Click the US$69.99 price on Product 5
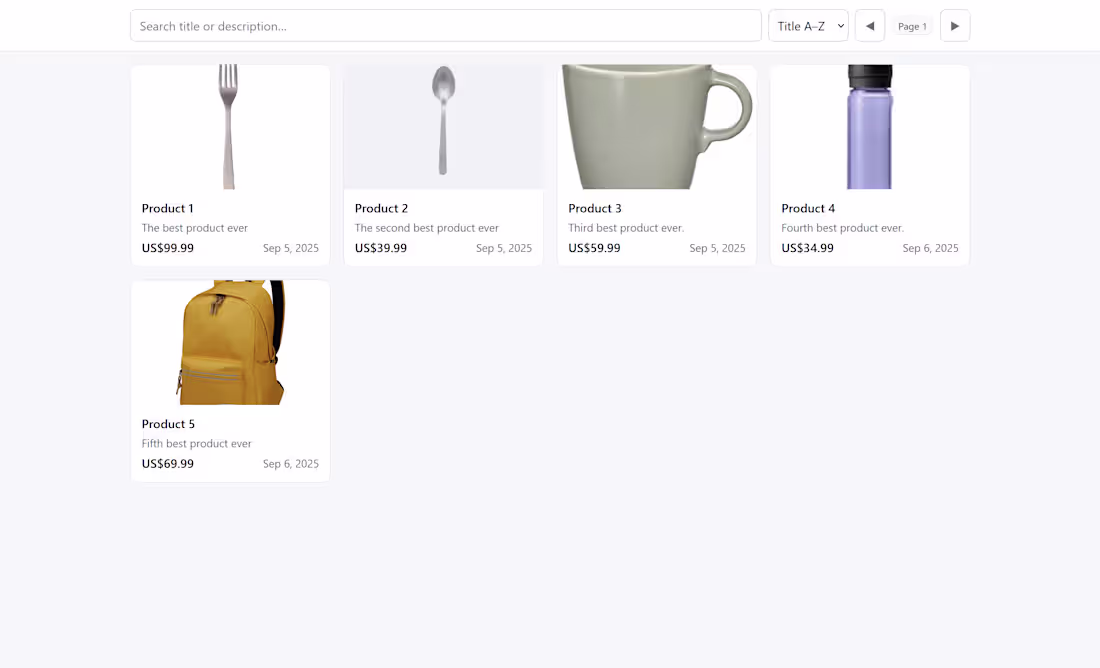1100x668 pixels. [167, 463]
